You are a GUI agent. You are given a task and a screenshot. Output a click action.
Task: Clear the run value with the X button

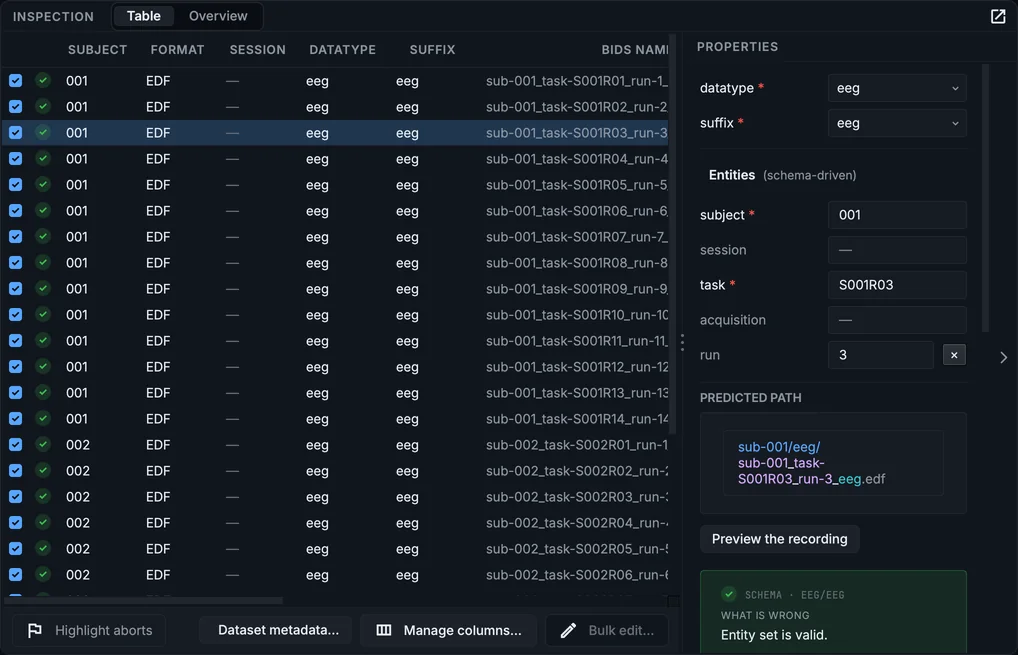(954, 355)
